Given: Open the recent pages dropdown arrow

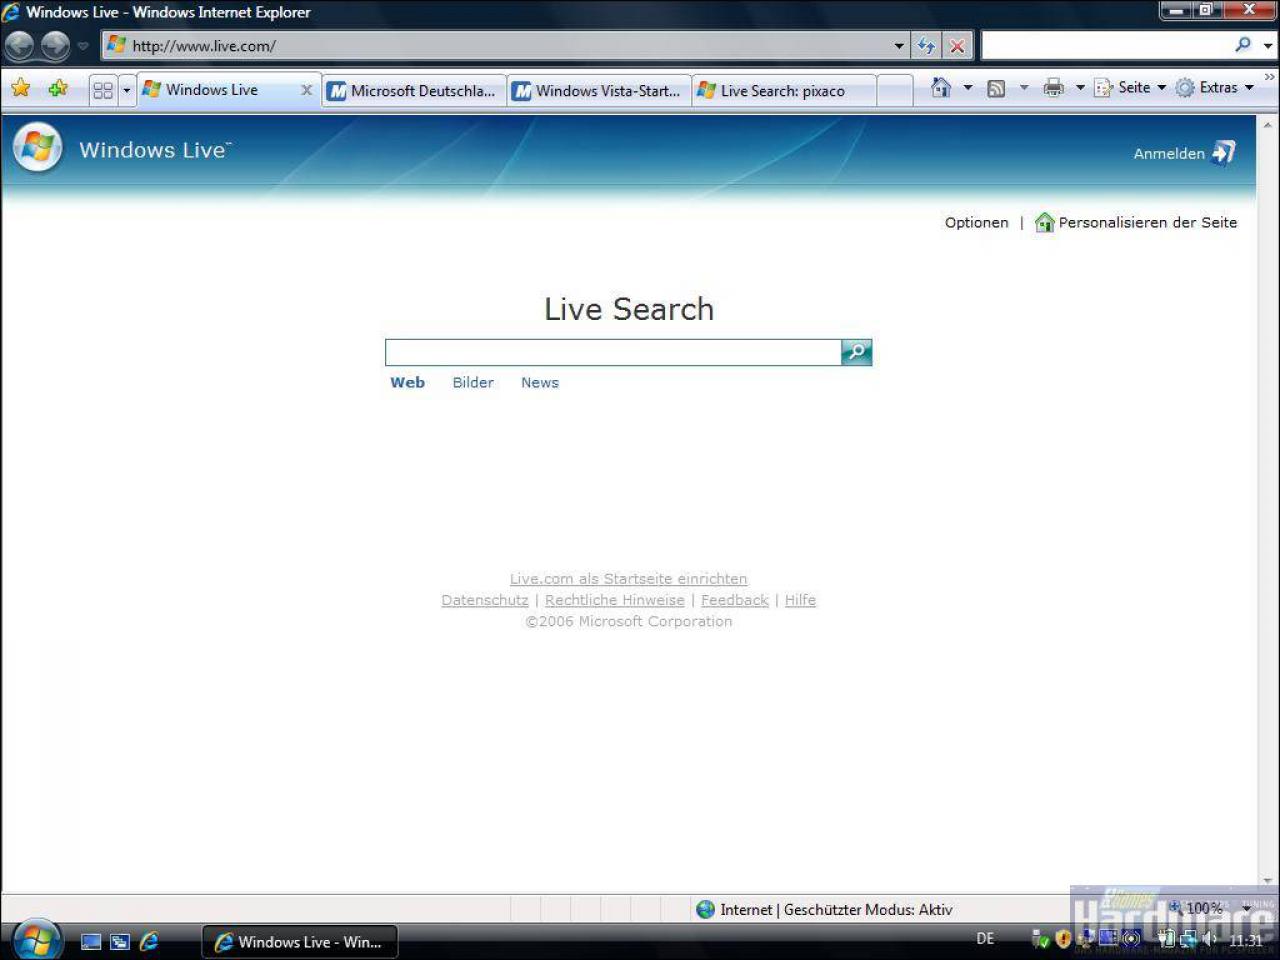Looking at the screenshot, I should pyautogui.click(x=83, y=46).
